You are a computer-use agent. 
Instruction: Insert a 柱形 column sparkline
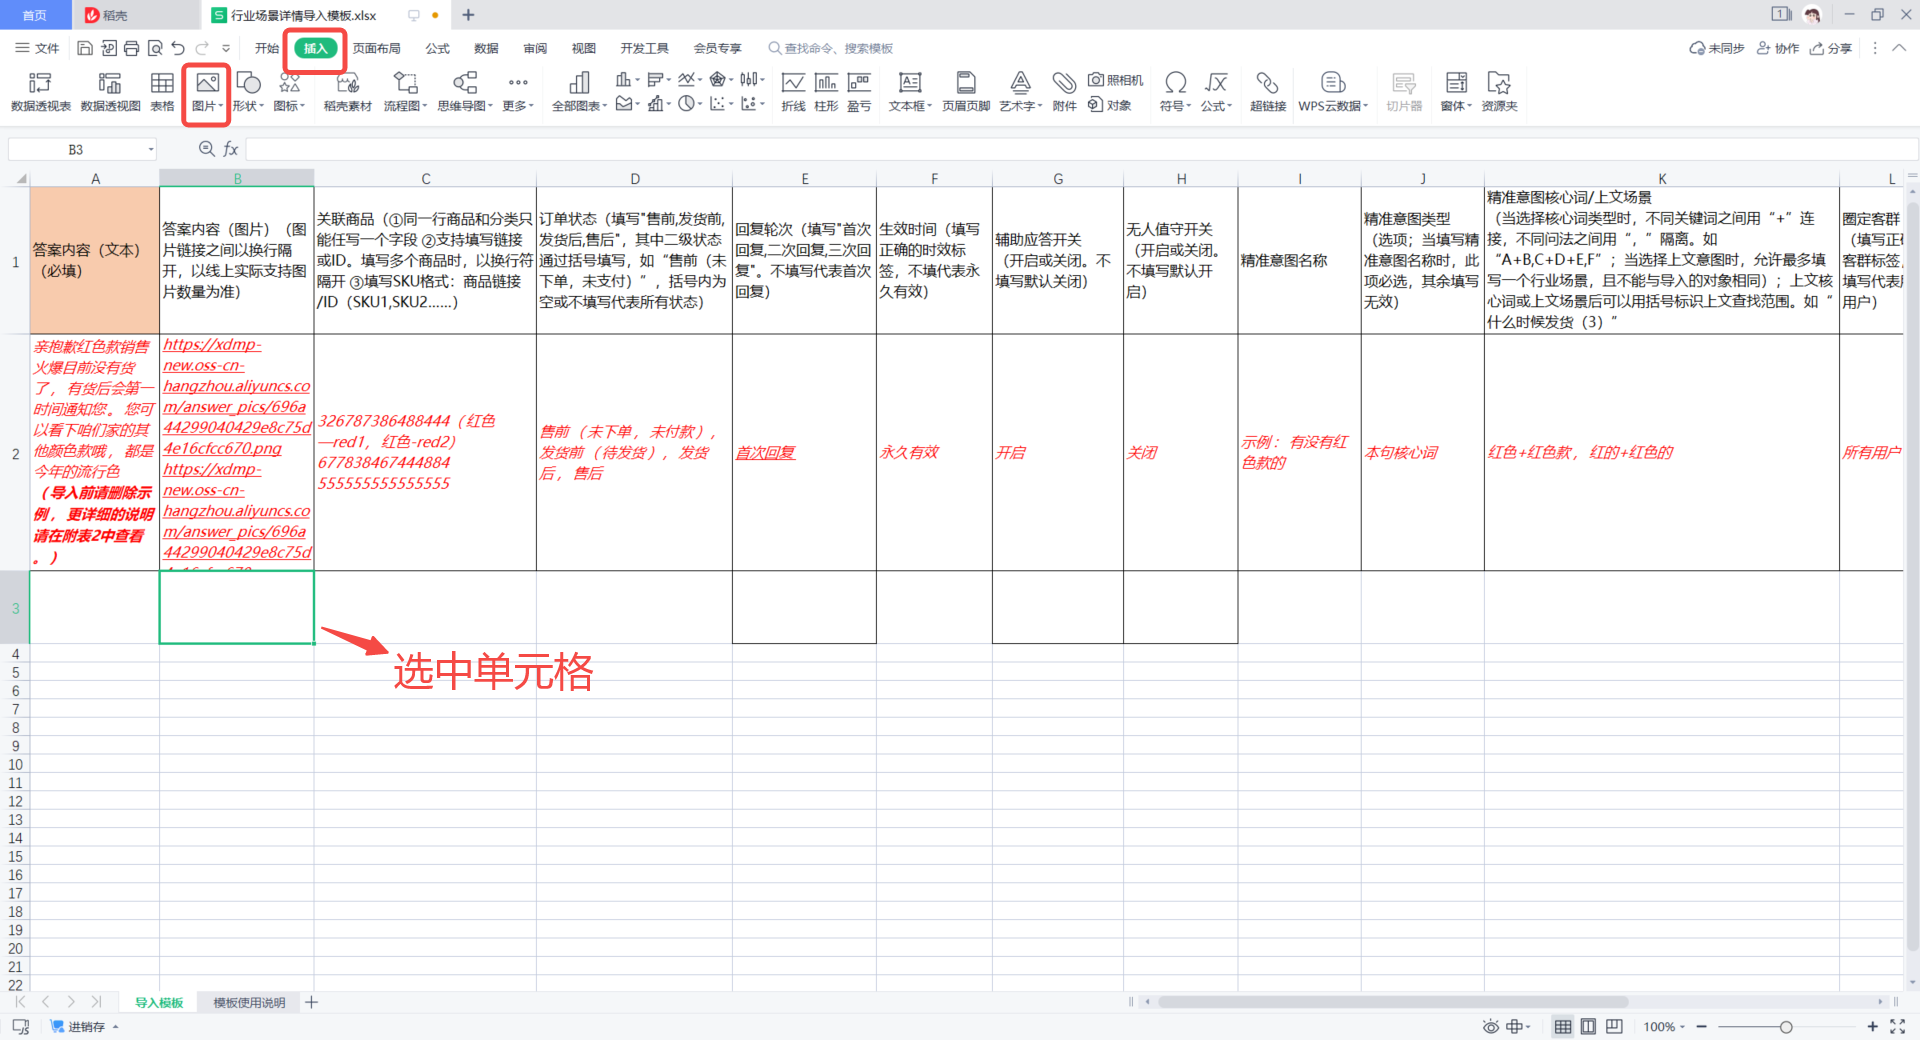pos(826,92)
